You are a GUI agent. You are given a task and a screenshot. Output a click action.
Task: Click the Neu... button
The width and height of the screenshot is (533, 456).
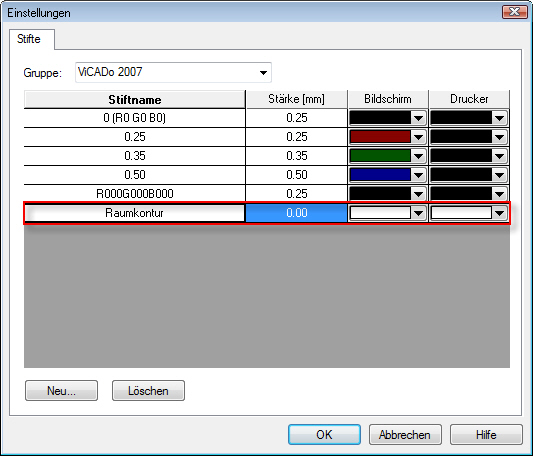[x=62, y=391]
